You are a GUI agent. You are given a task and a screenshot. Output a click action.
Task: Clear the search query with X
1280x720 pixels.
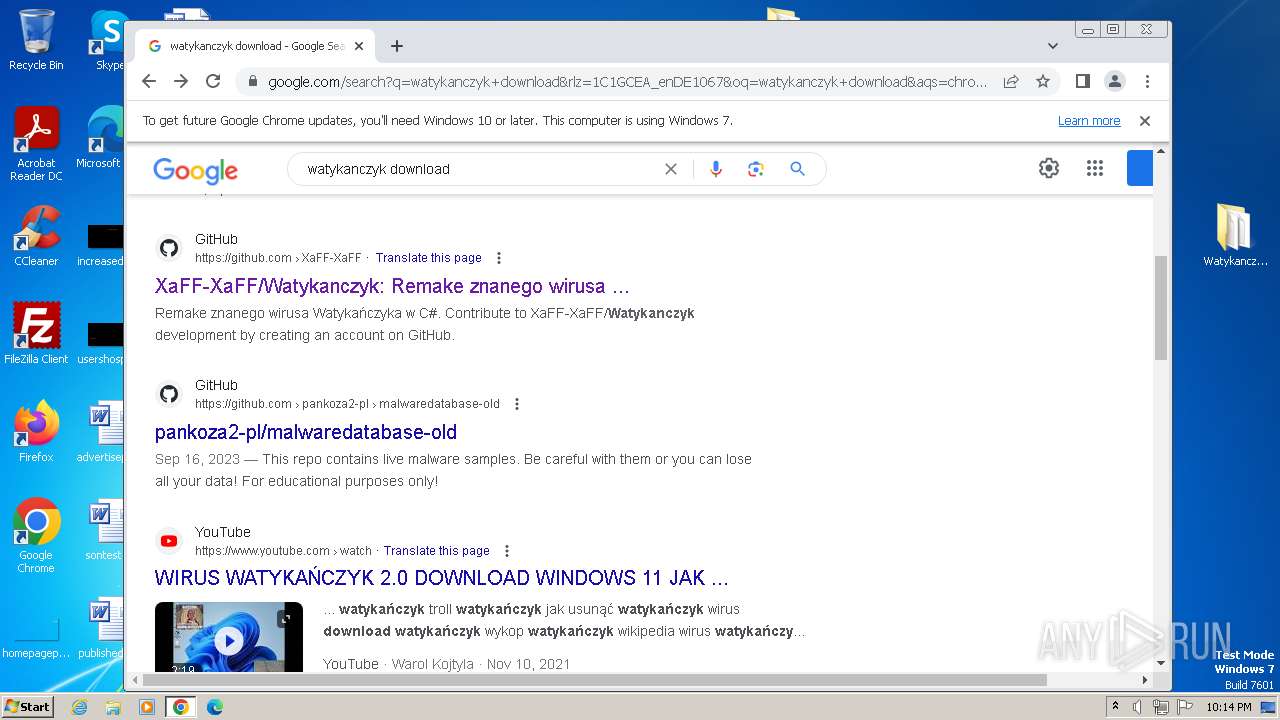[x=671, y=169]
